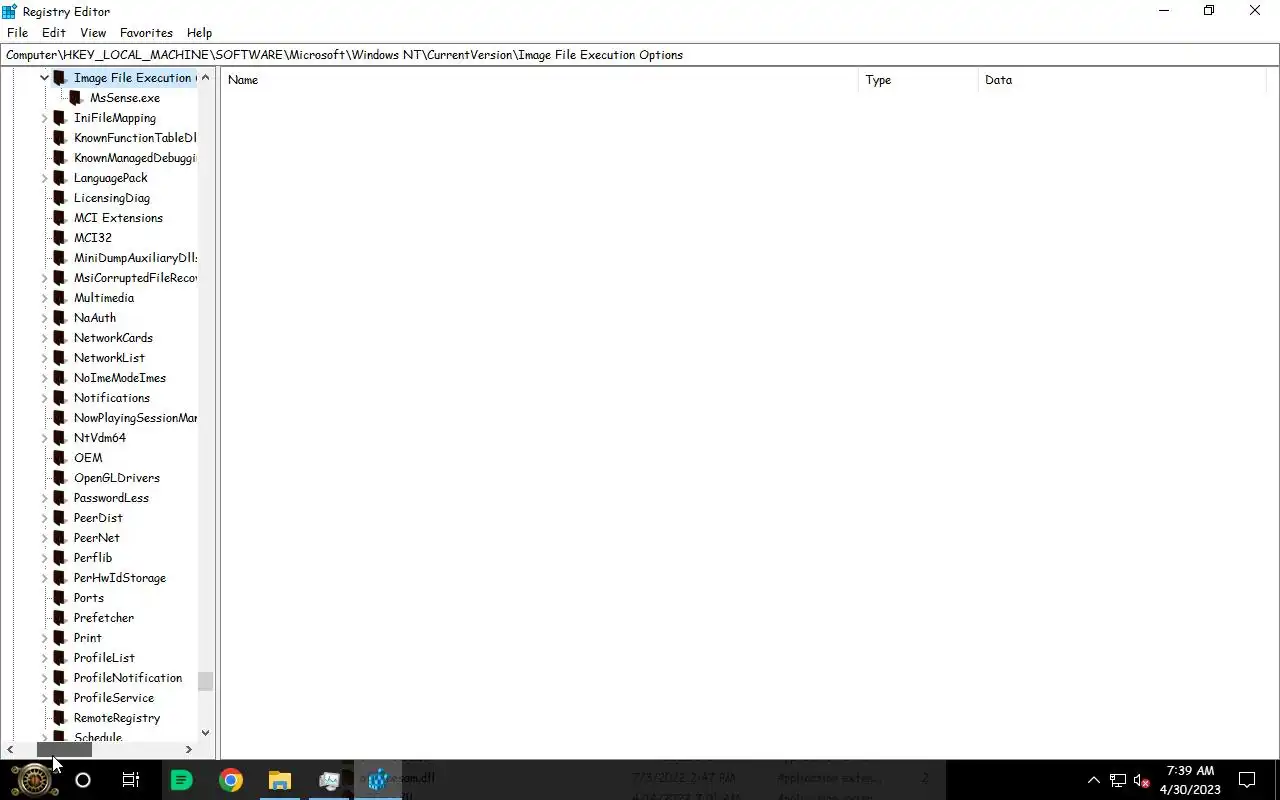The width and height of the screenshot is (1280, 800).
Task: Switch to Registry Editor taskbar icon
Action: (x=378, y=780)
